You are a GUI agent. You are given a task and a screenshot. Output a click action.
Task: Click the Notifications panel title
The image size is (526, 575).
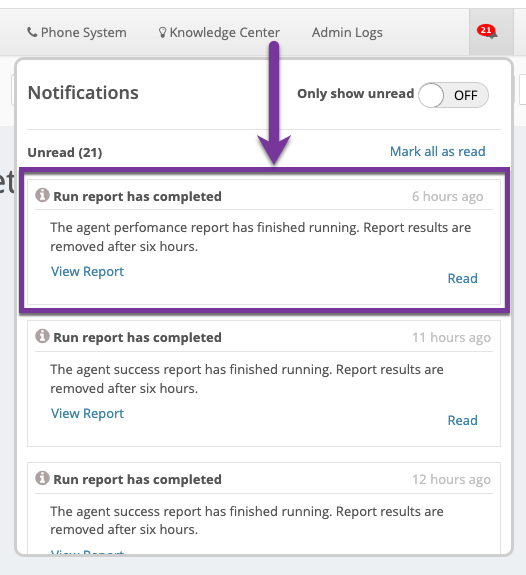click(x=83, y=93)
